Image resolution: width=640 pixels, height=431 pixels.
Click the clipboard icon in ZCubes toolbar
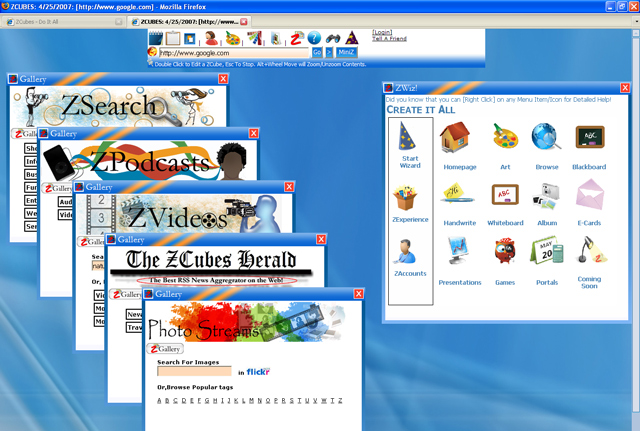point(173,38)
